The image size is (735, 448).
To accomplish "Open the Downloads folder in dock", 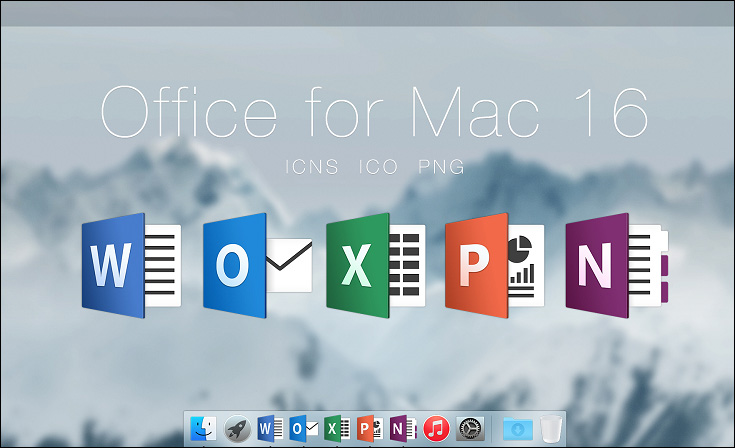I will point(518,429).
